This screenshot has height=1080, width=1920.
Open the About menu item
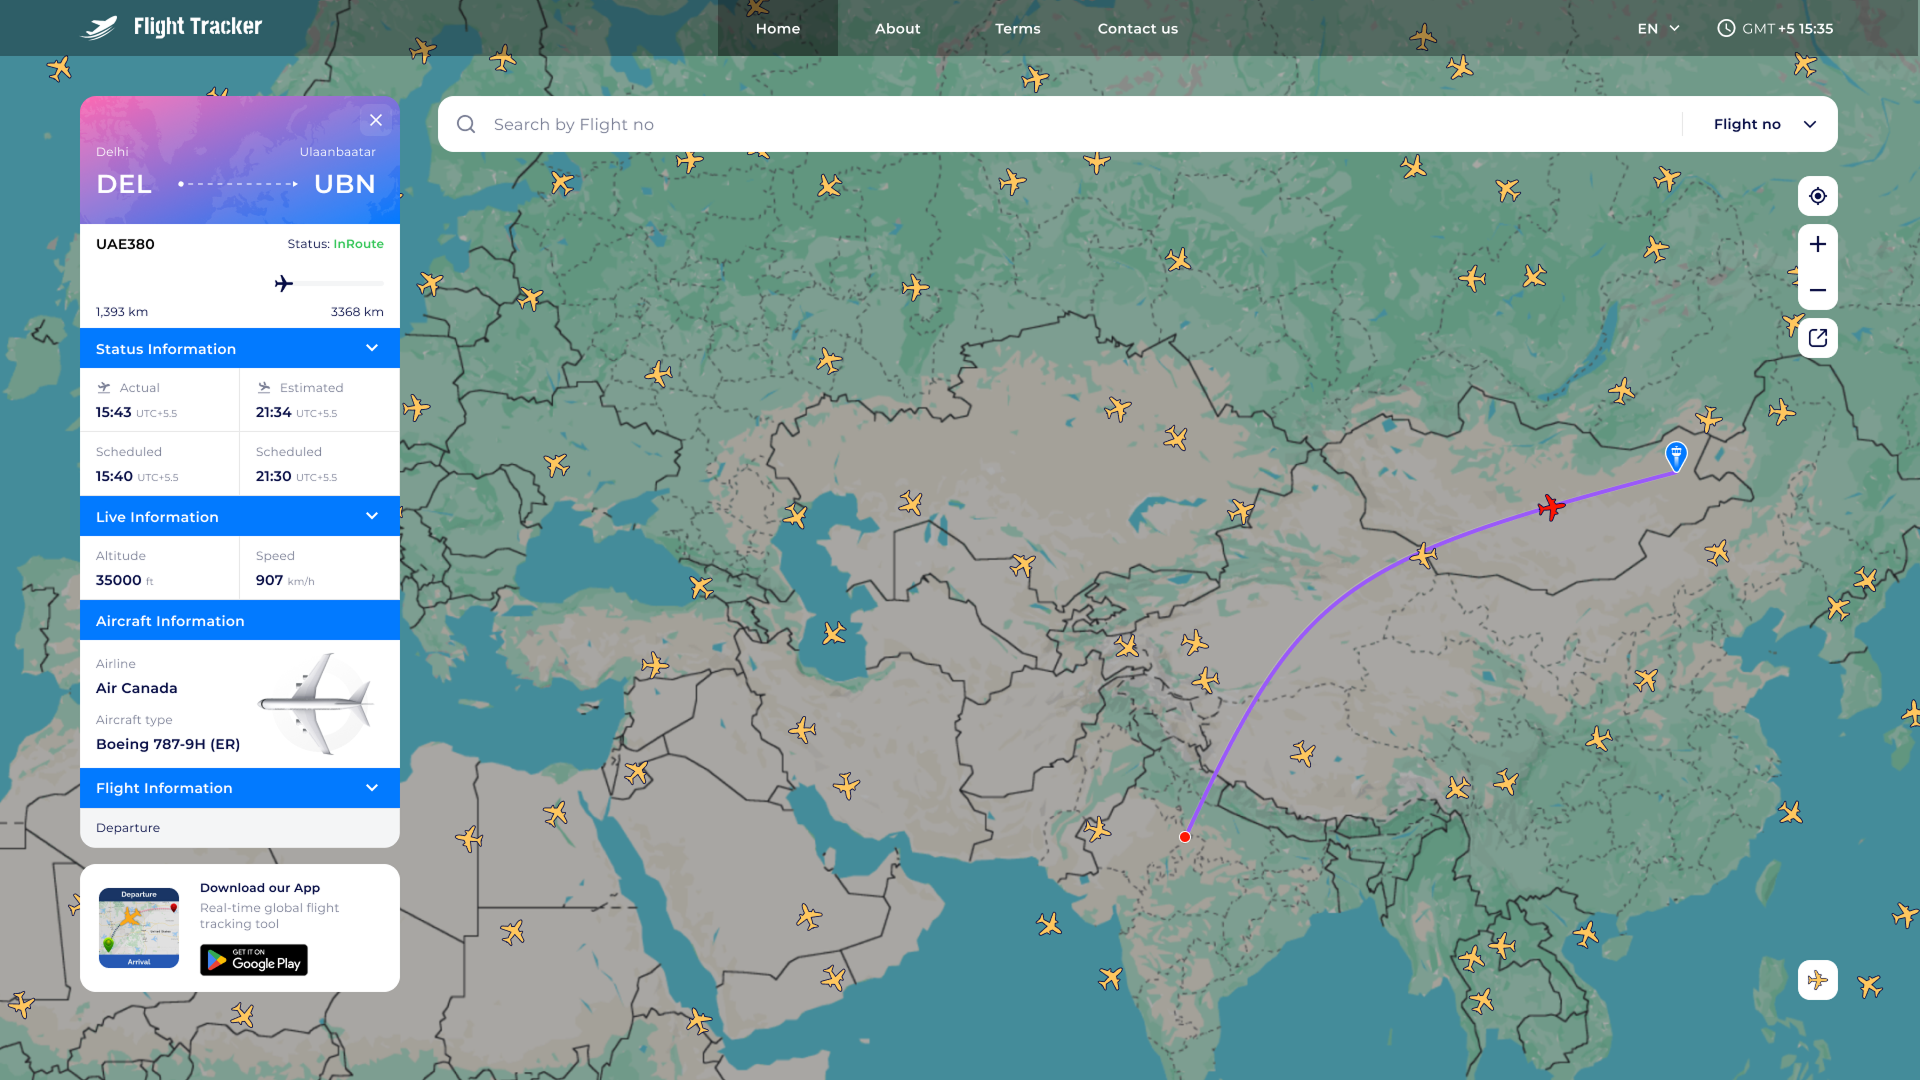coord(897,28)
